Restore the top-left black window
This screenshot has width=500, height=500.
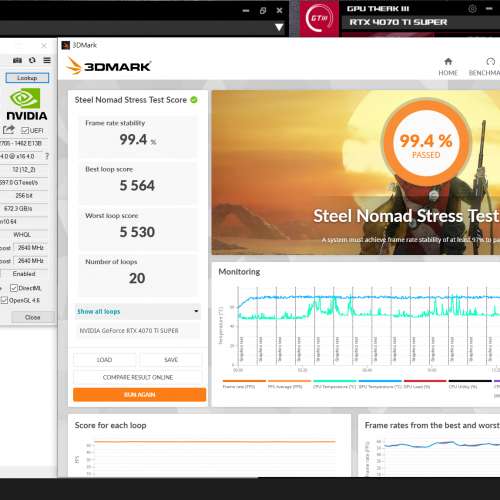click(263, 11)
